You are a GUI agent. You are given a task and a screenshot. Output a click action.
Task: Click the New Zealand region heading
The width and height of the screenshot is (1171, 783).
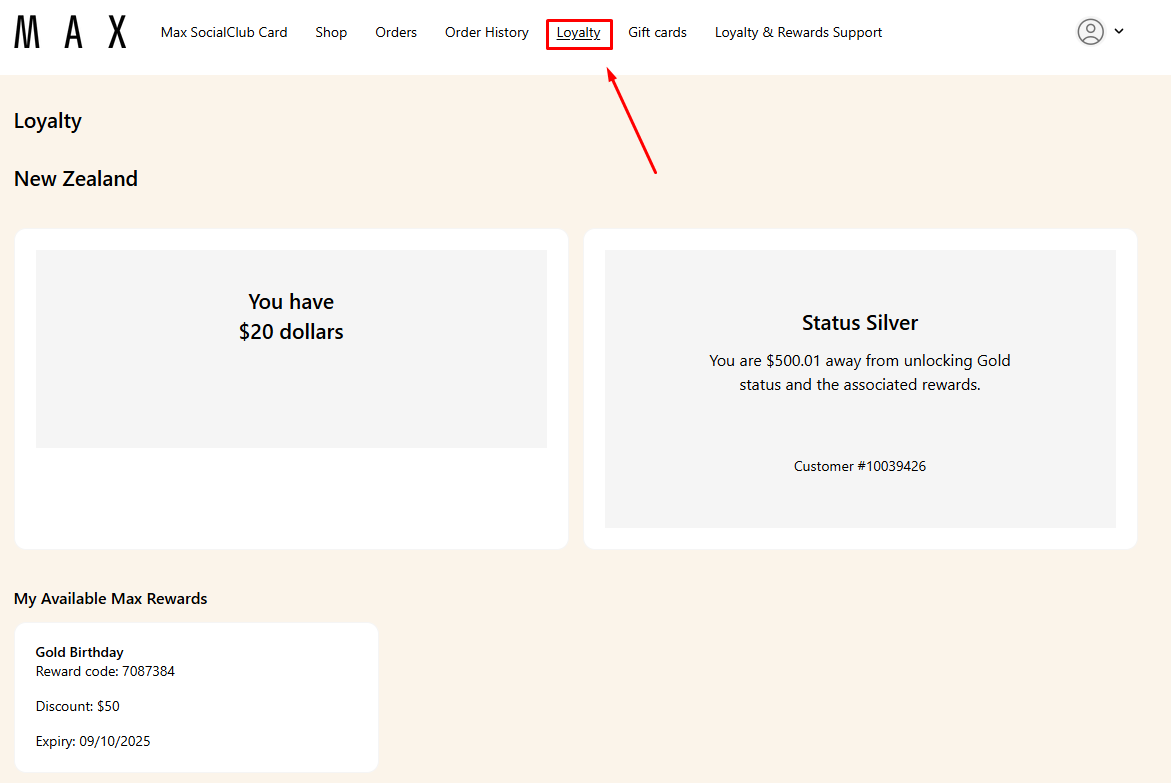coord(76,179)
